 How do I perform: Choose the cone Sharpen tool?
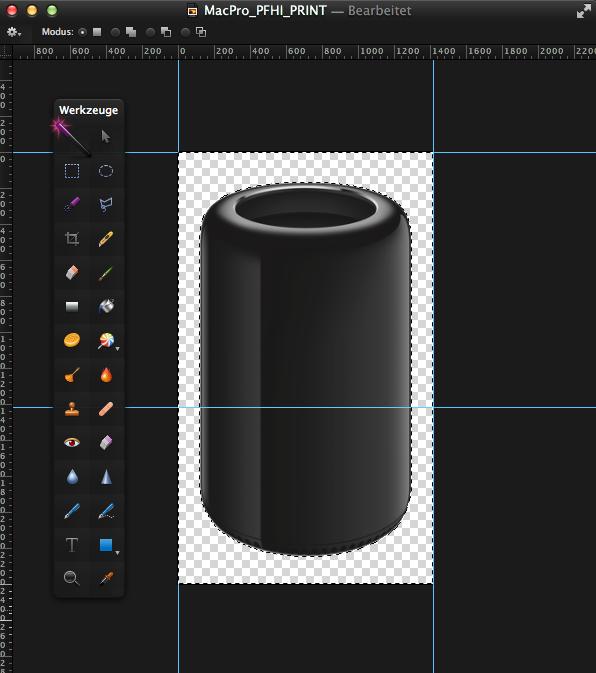[x=106, y=476]
